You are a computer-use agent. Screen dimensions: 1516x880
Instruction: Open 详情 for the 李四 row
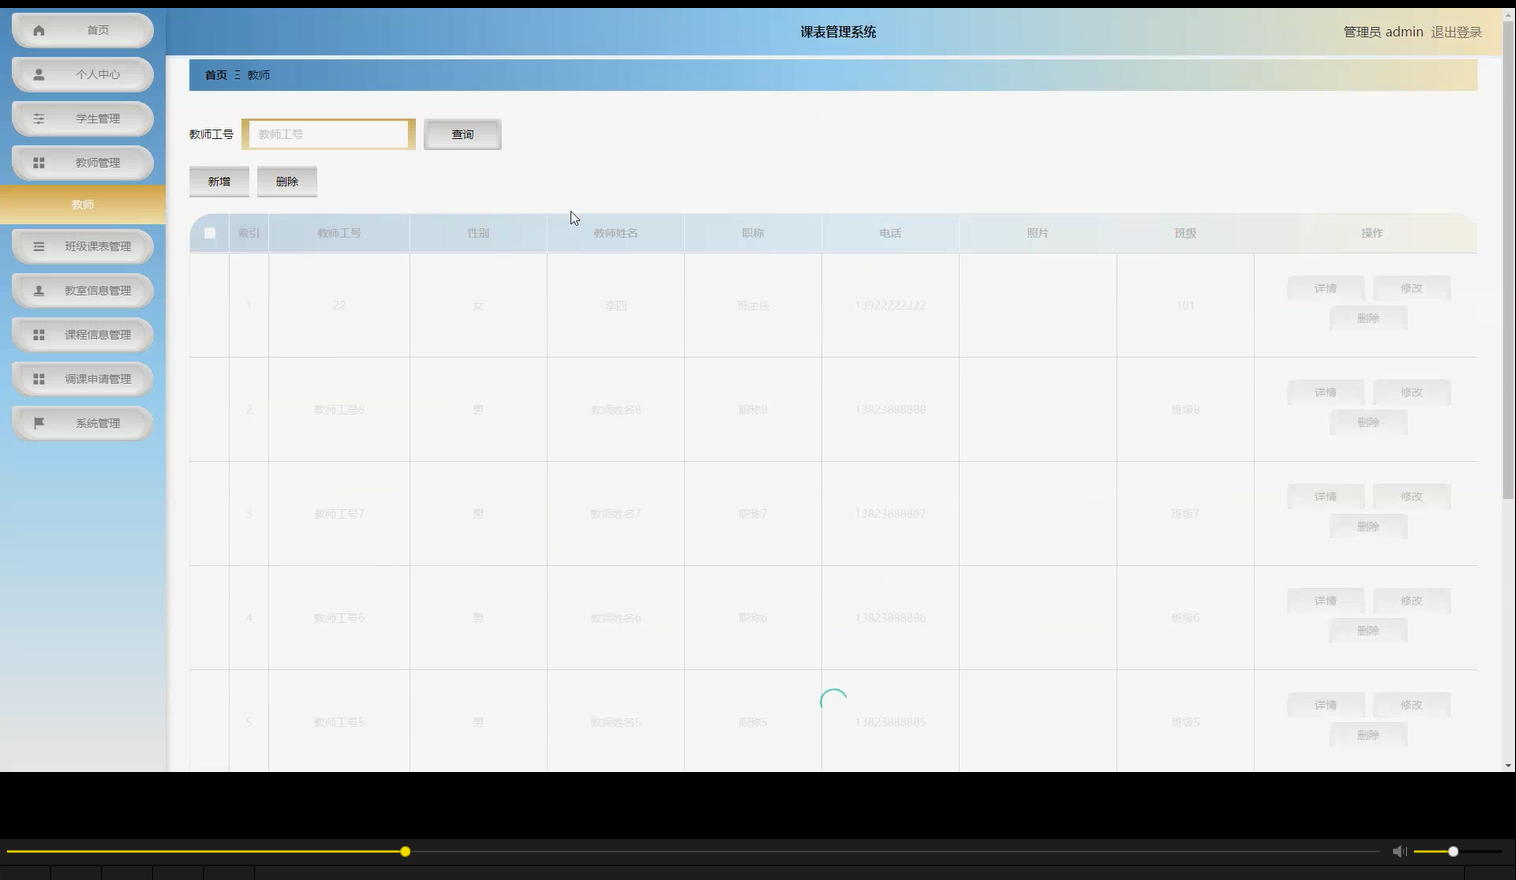pos(1325,288)
